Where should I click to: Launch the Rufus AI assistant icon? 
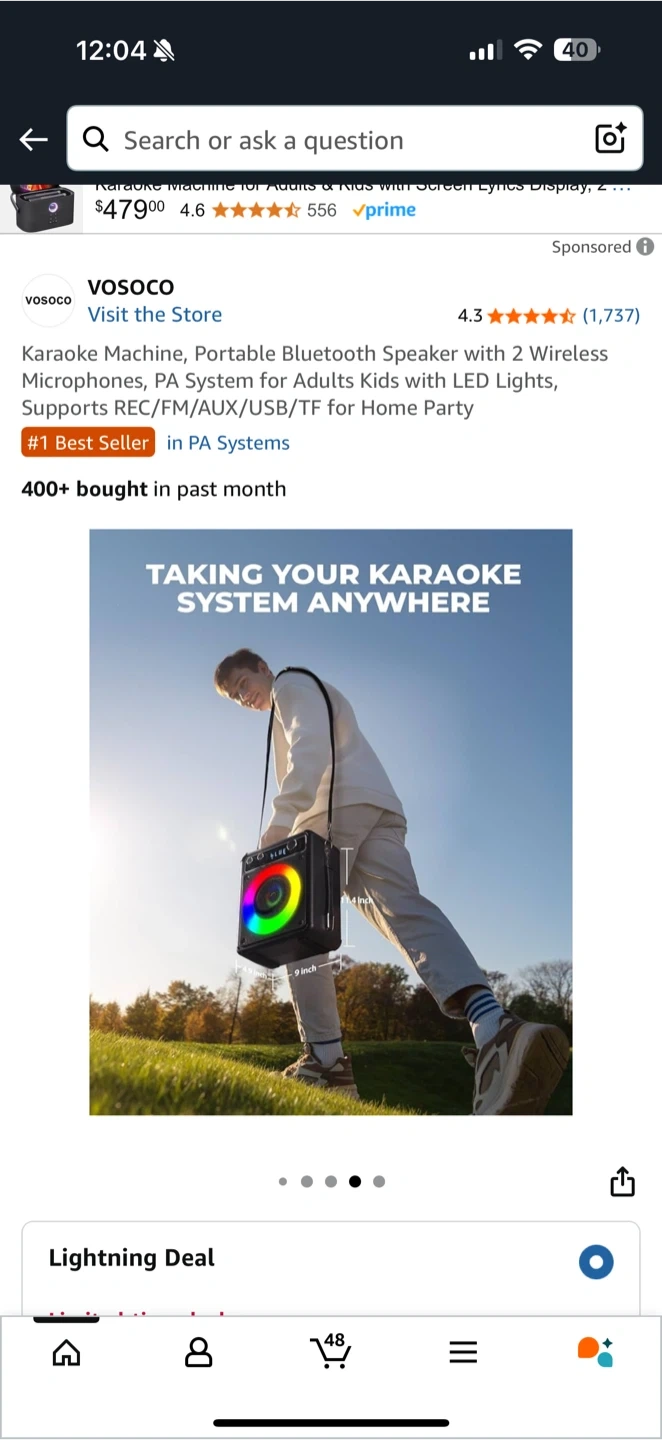pos(595,1352)
